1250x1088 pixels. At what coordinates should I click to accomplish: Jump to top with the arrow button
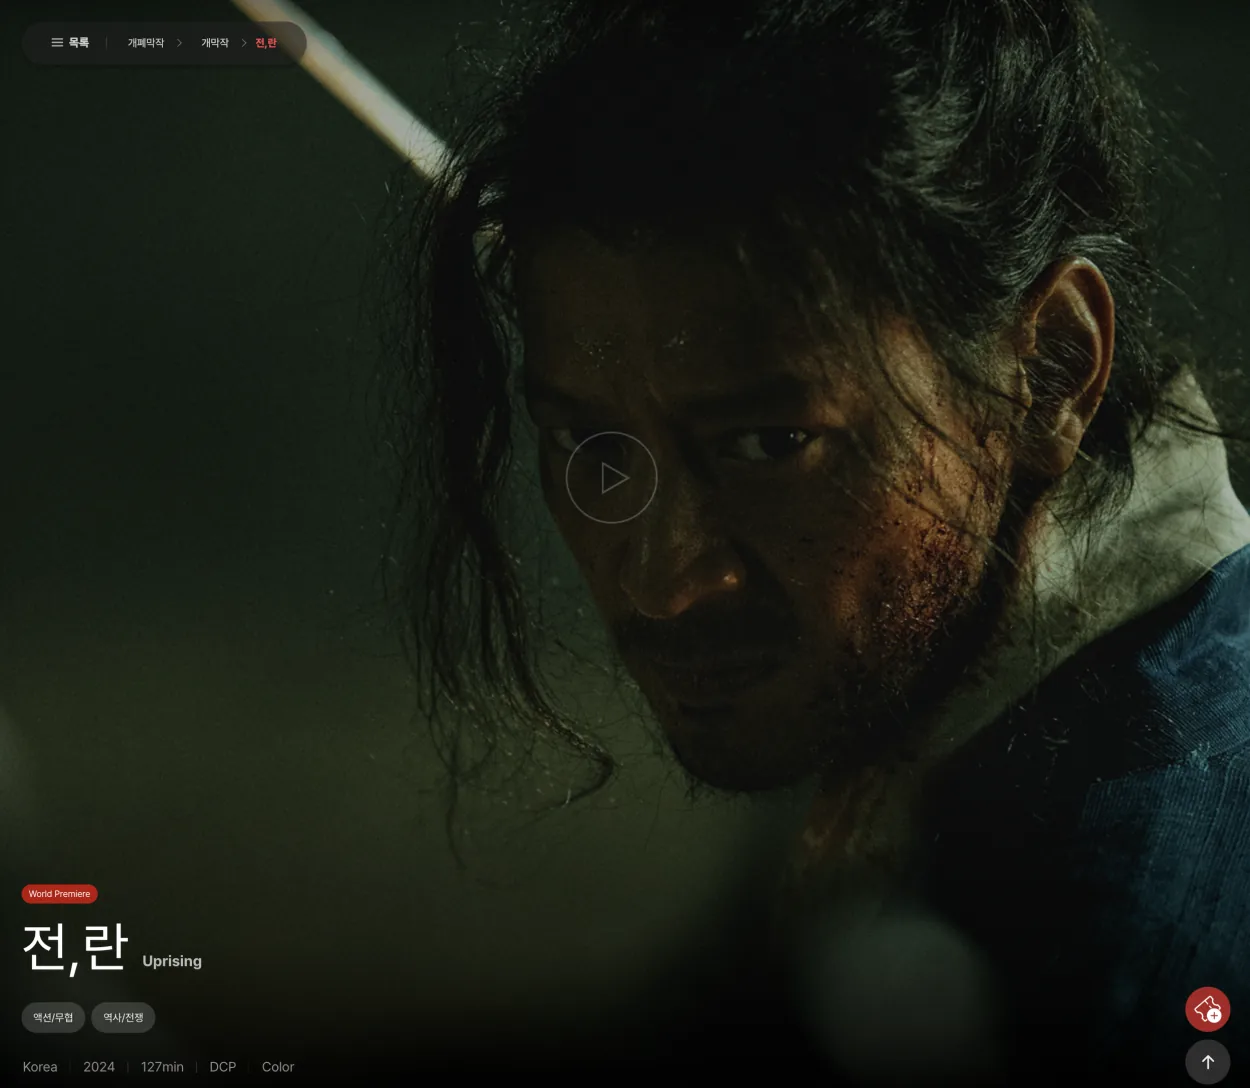[1208, 1062]
